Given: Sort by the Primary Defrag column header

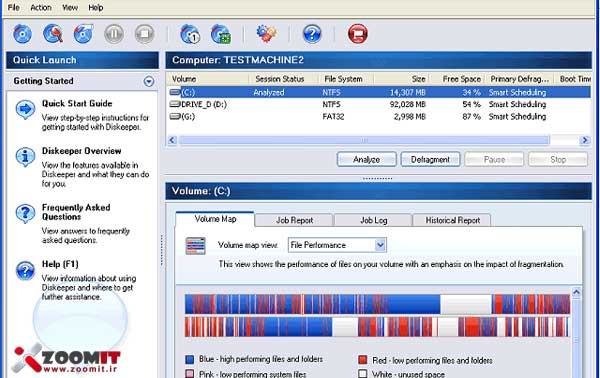Looking at the screenshot, I should point(519,79).
